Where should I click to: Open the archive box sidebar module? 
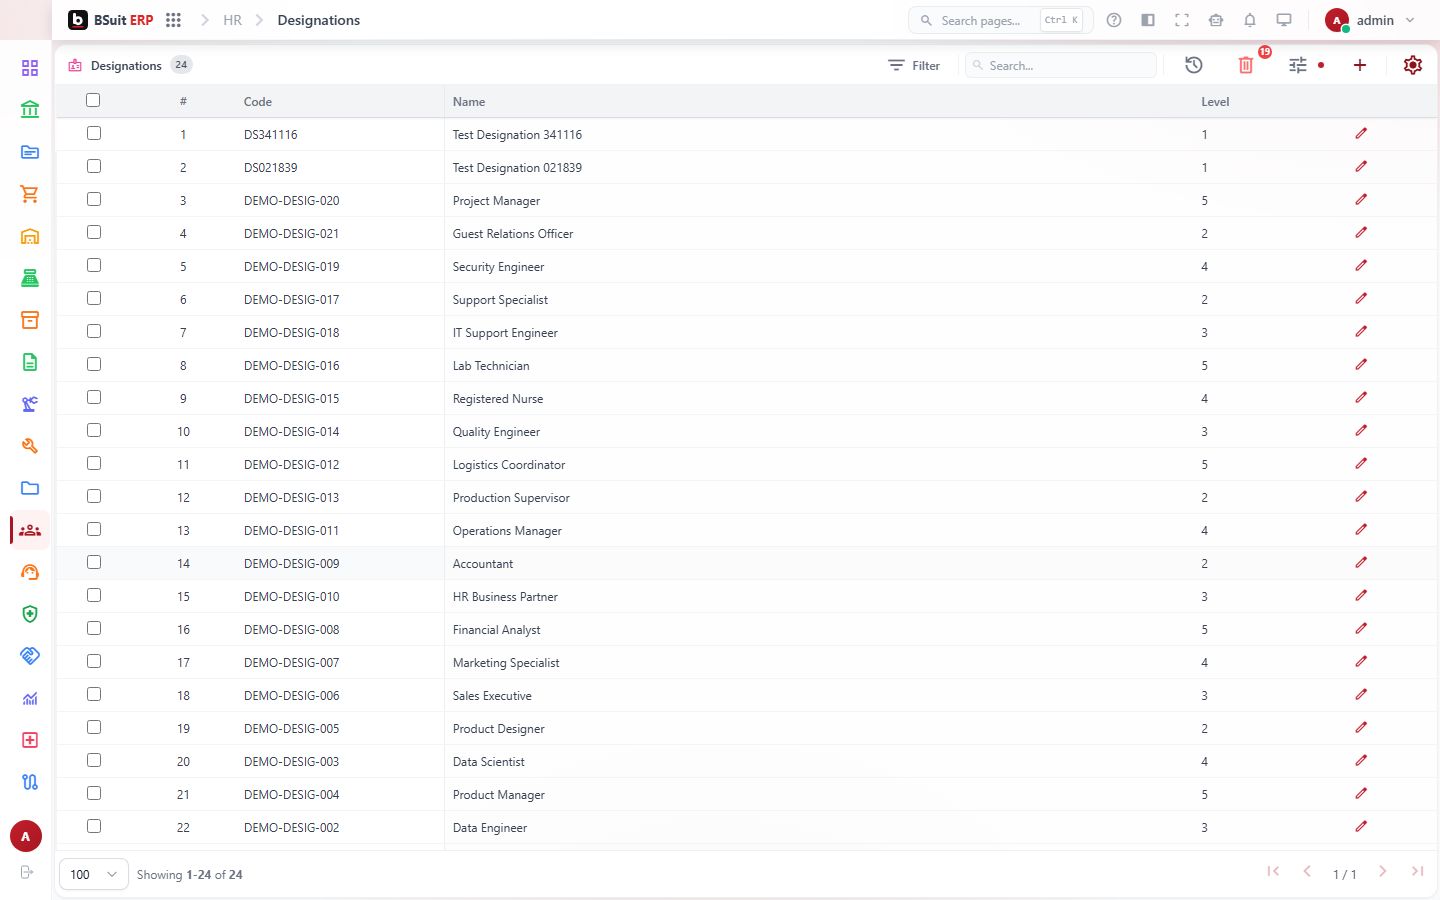pyautogui.click(x=30, y=320)
